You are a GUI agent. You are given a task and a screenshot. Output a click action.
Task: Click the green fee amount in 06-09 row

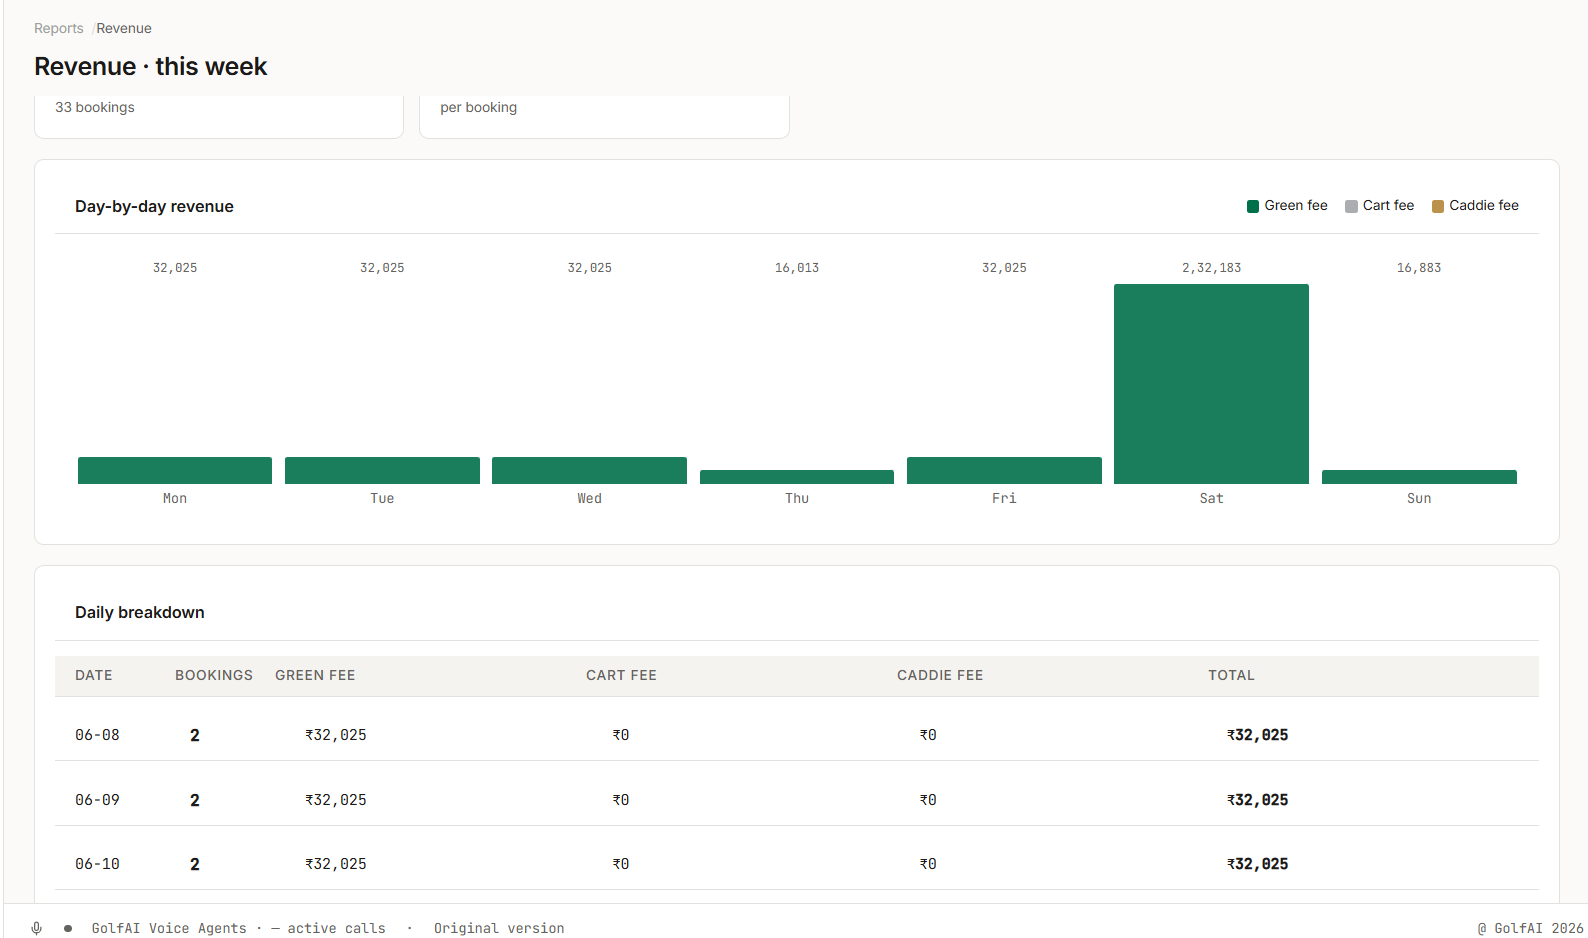[x=336, y=800]
